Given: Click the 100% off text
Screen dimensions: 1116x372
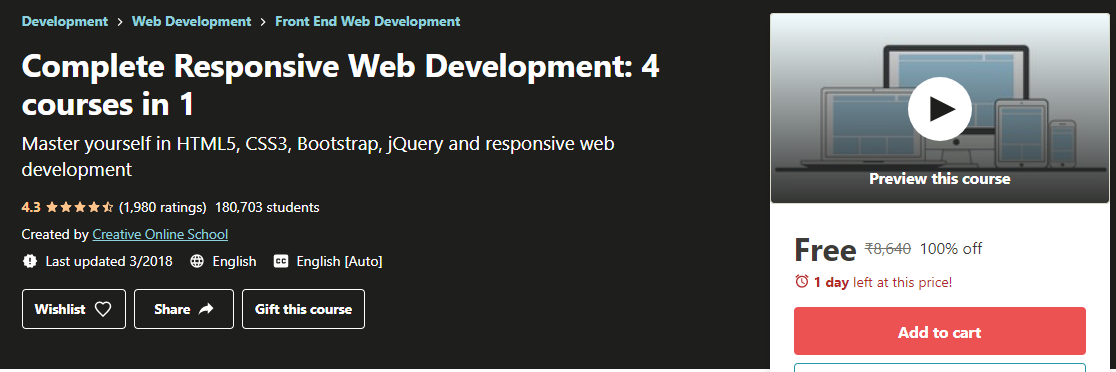Looking at the screenshot, I should [x=952, y=248].
